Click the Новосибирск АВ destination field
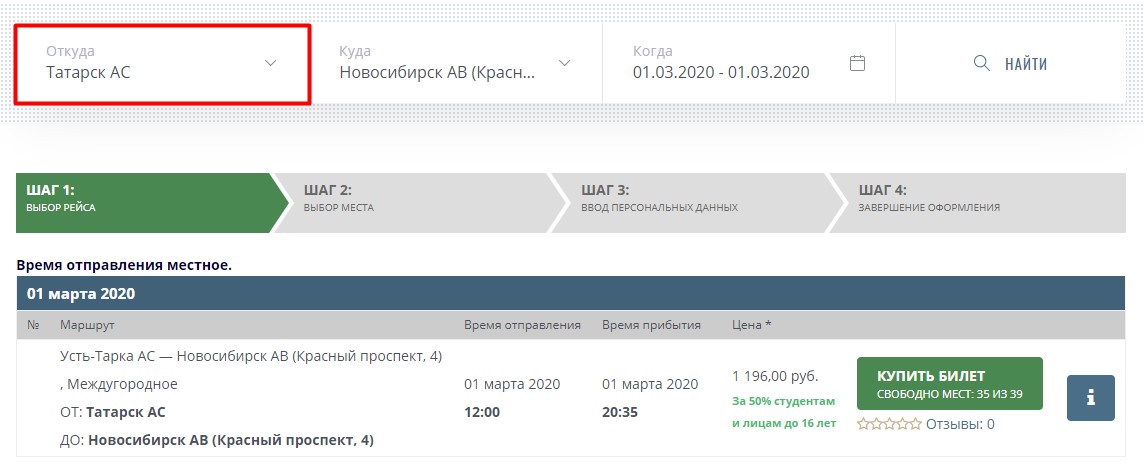Viewport: 1144px width, 469px height. pyautogui.click(x=456, y=63)
